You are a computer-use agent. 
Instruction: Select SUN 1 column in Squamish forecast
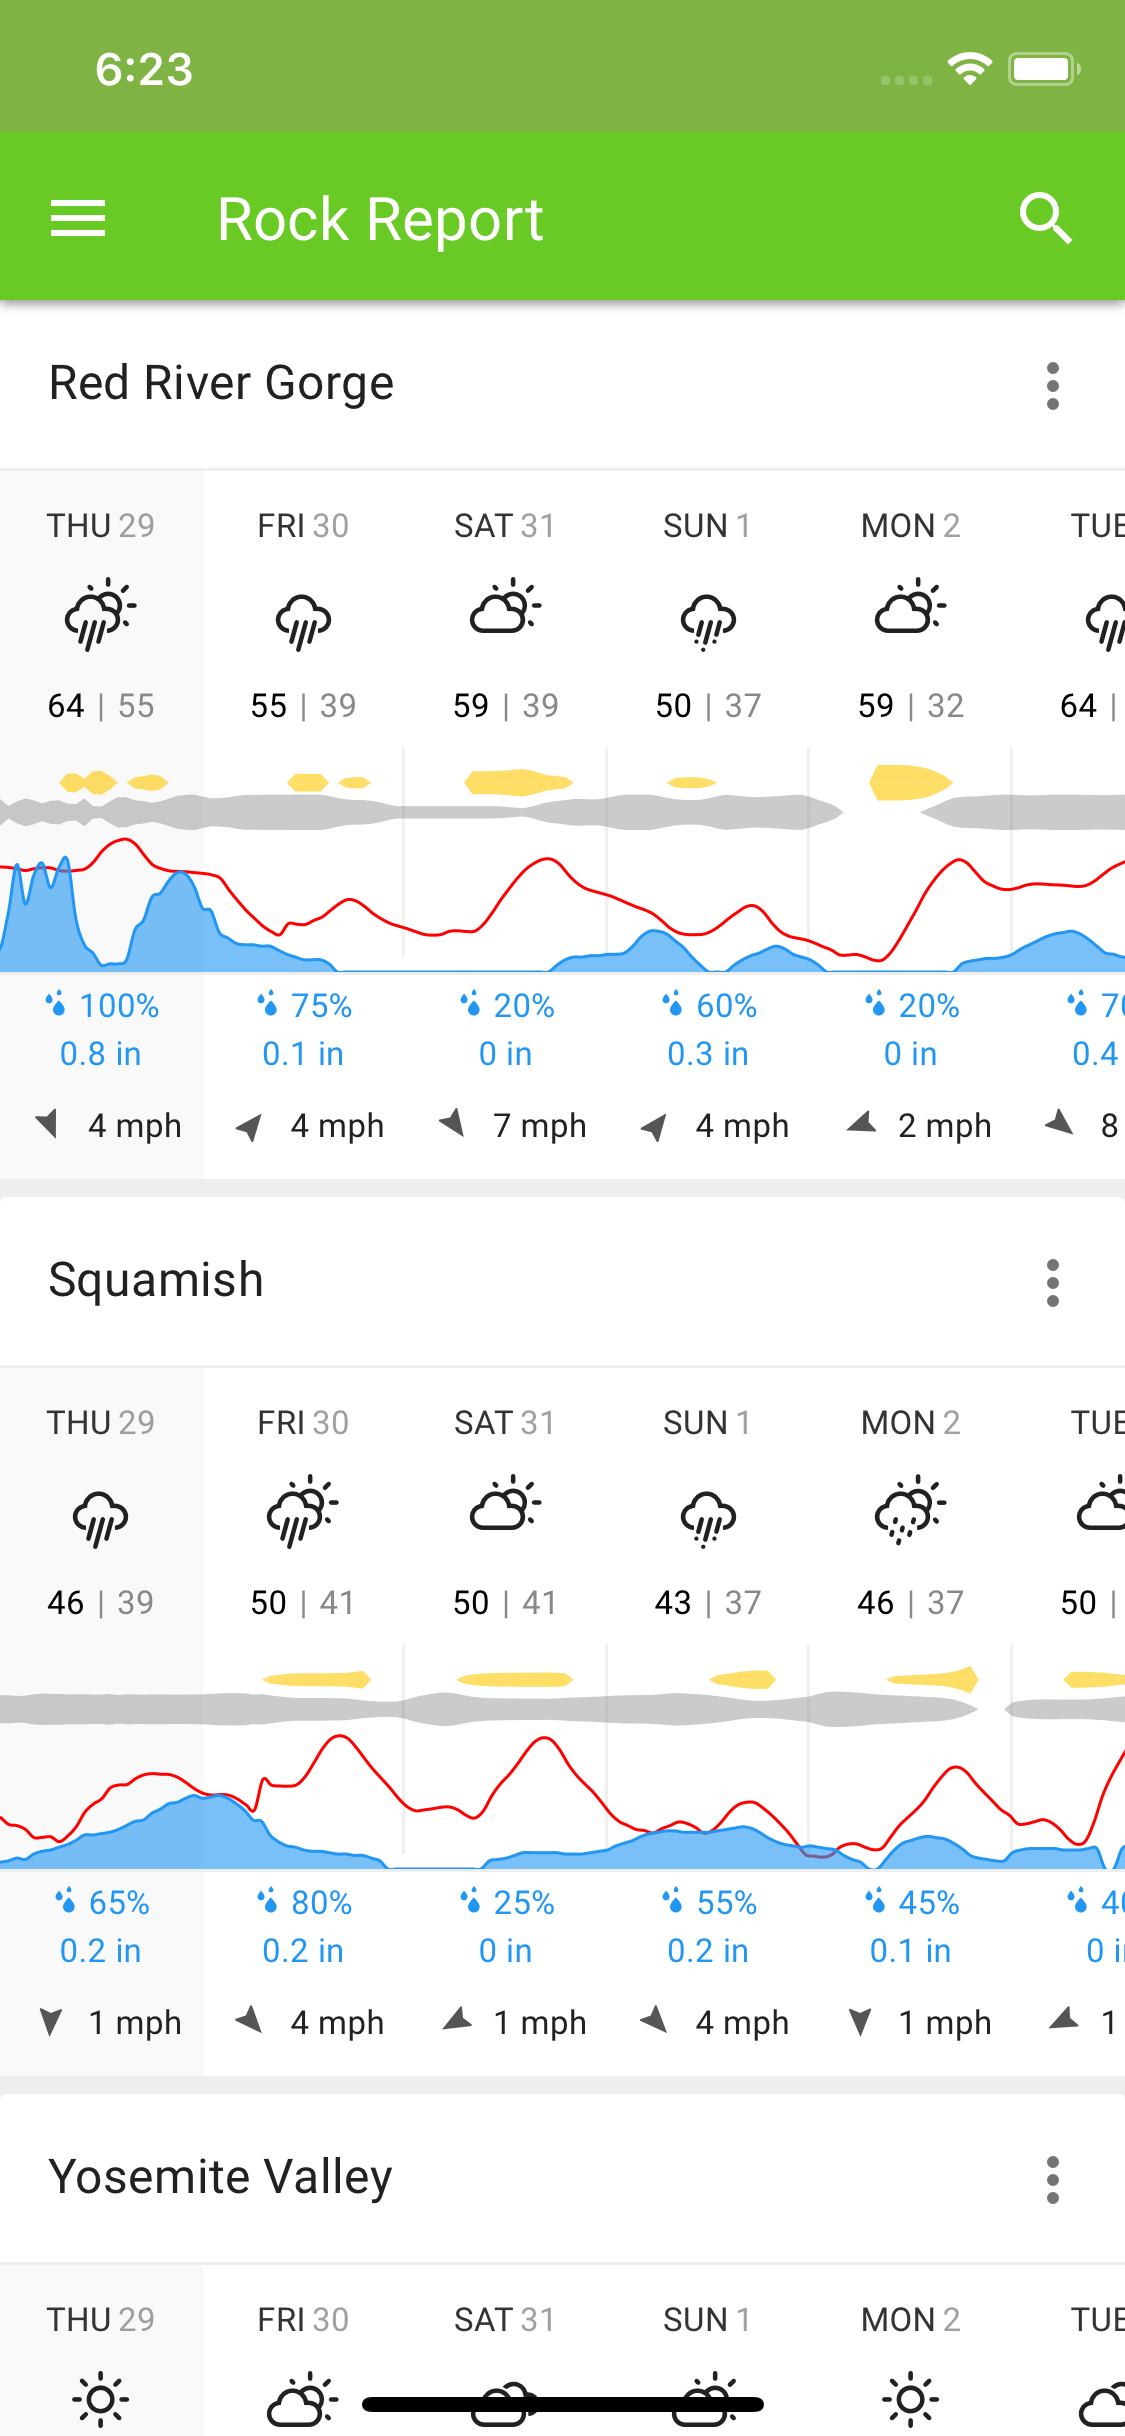707,1423
